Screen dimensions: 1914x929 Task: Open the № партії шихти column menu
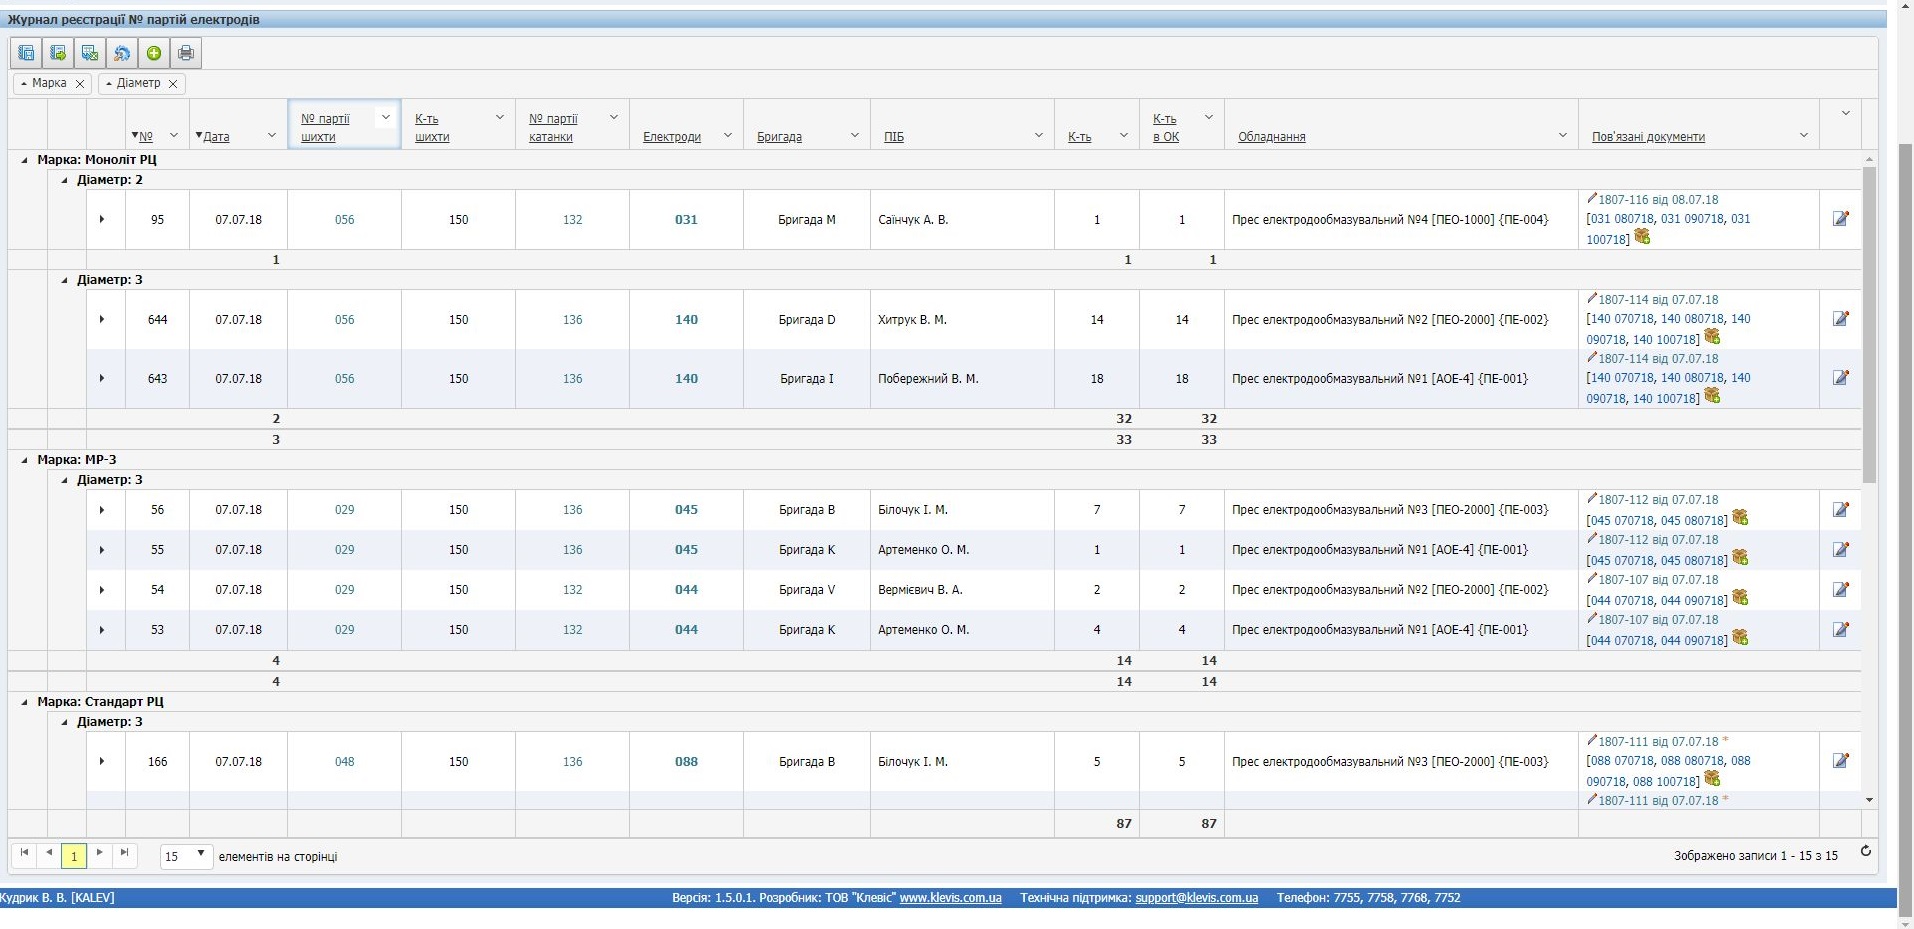[x=385, y=118]
